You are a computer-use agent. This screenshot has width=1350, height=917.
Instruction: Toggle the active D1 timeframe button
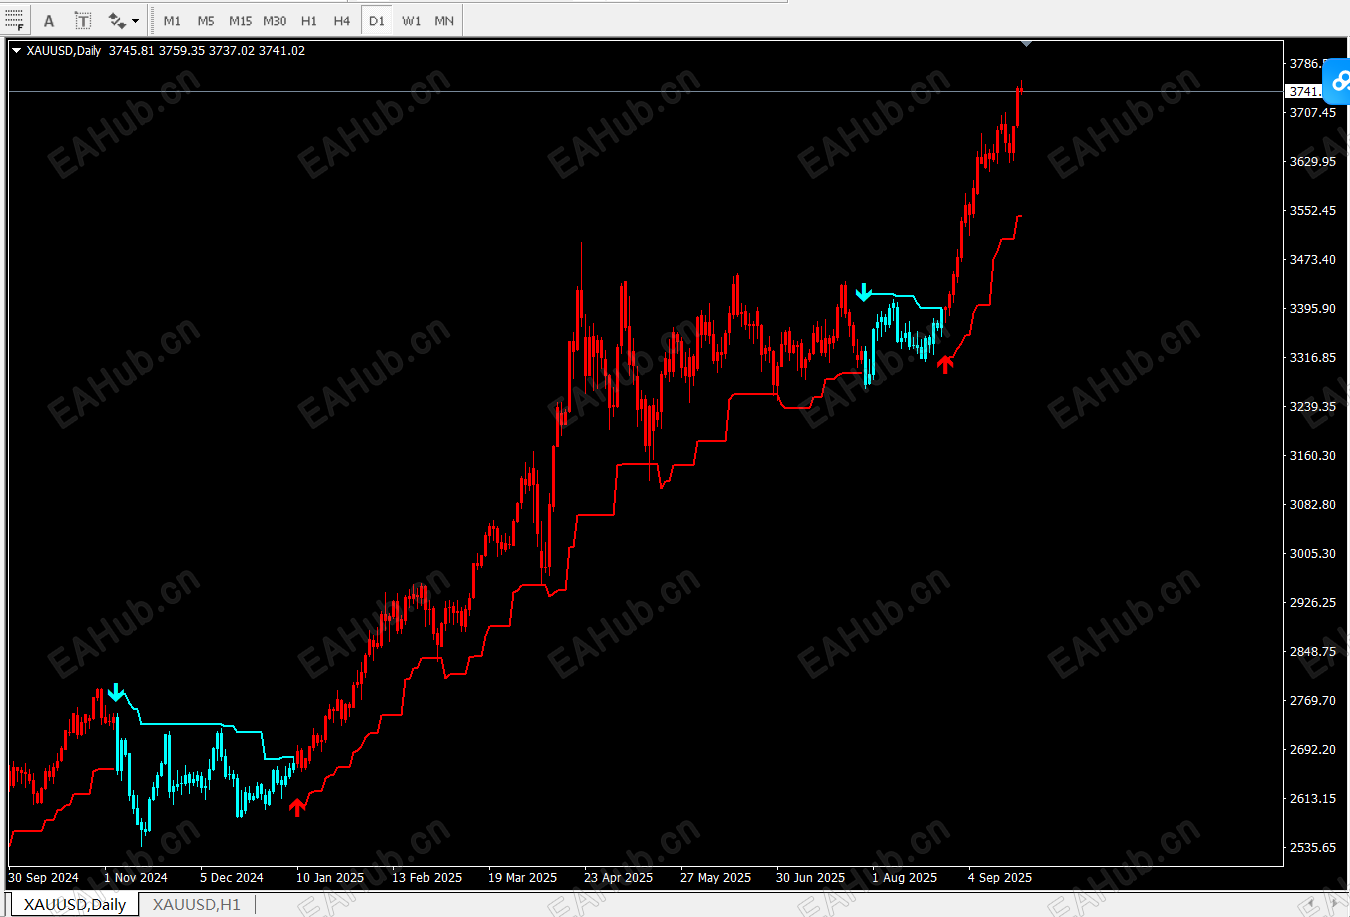coord(376,20)
